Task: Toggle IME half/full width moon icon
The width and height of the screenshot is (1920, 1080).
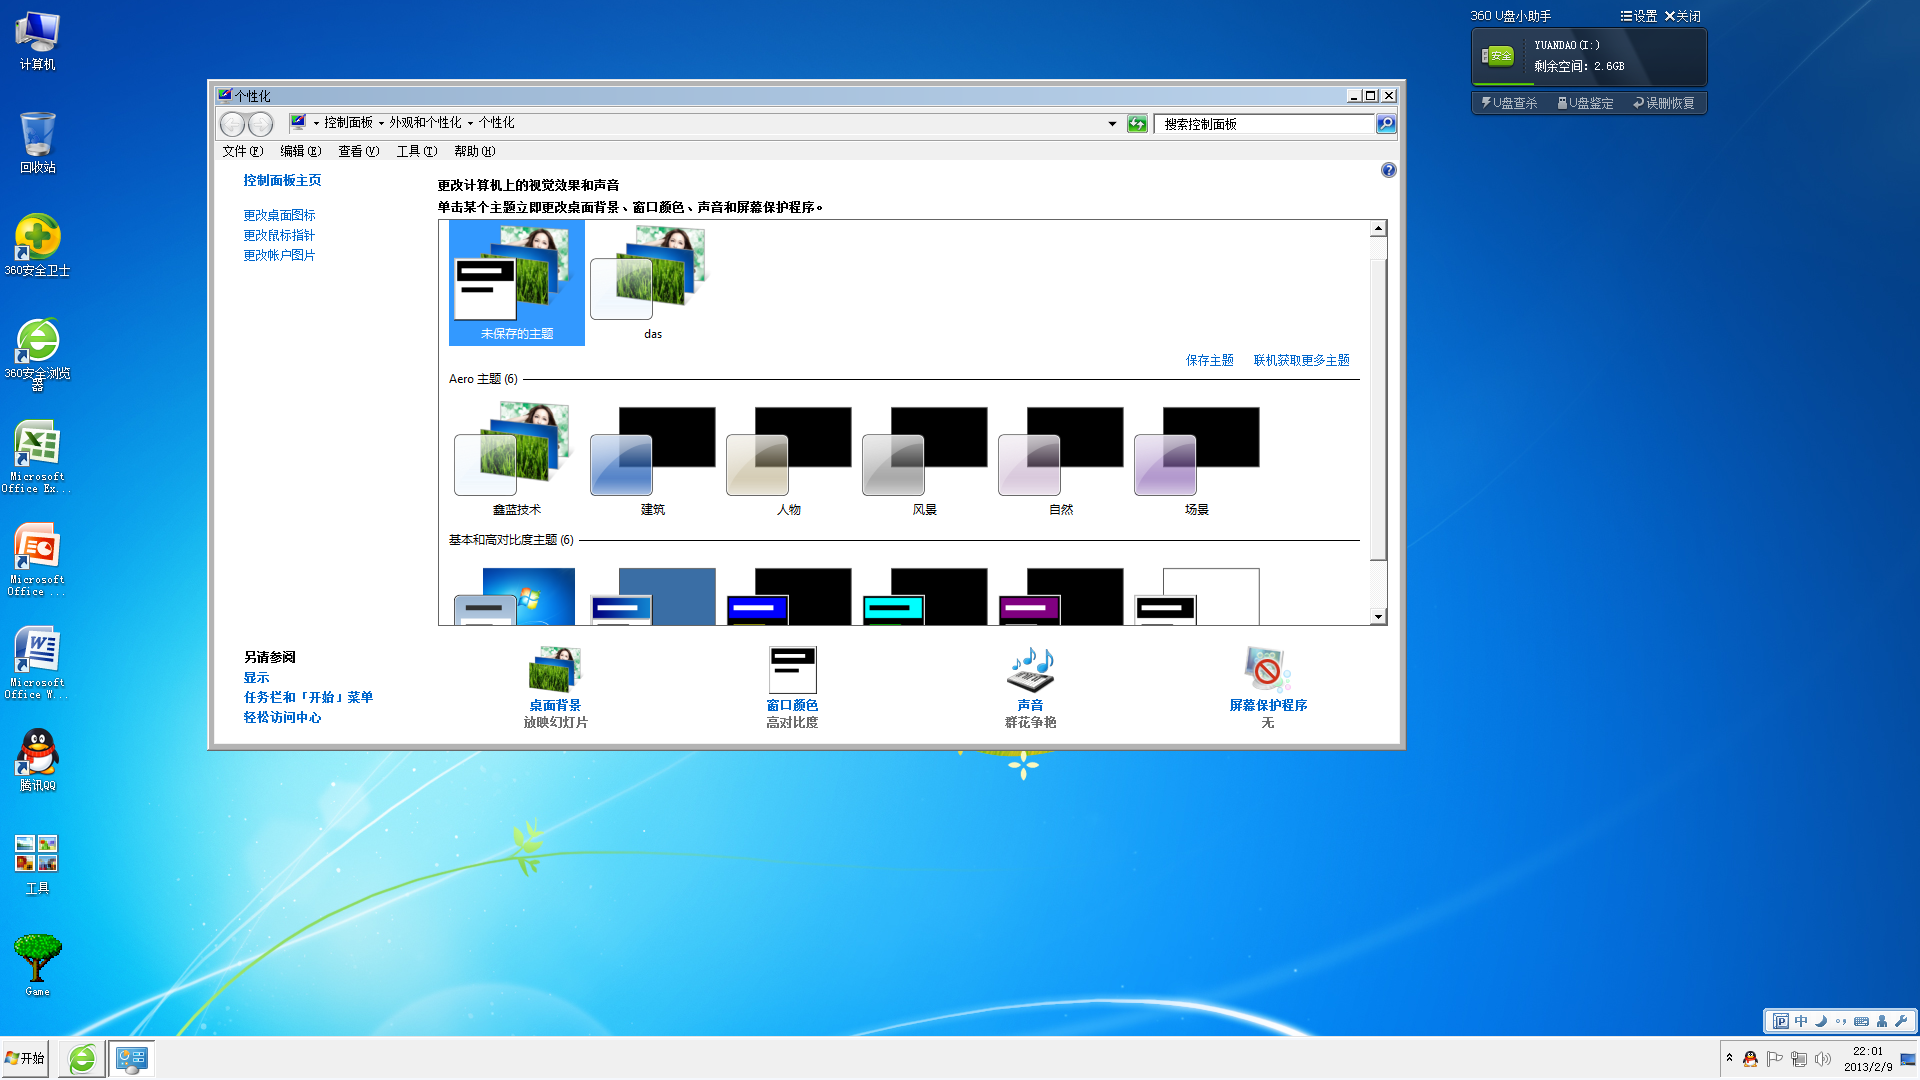Action: (1821, 1021)
